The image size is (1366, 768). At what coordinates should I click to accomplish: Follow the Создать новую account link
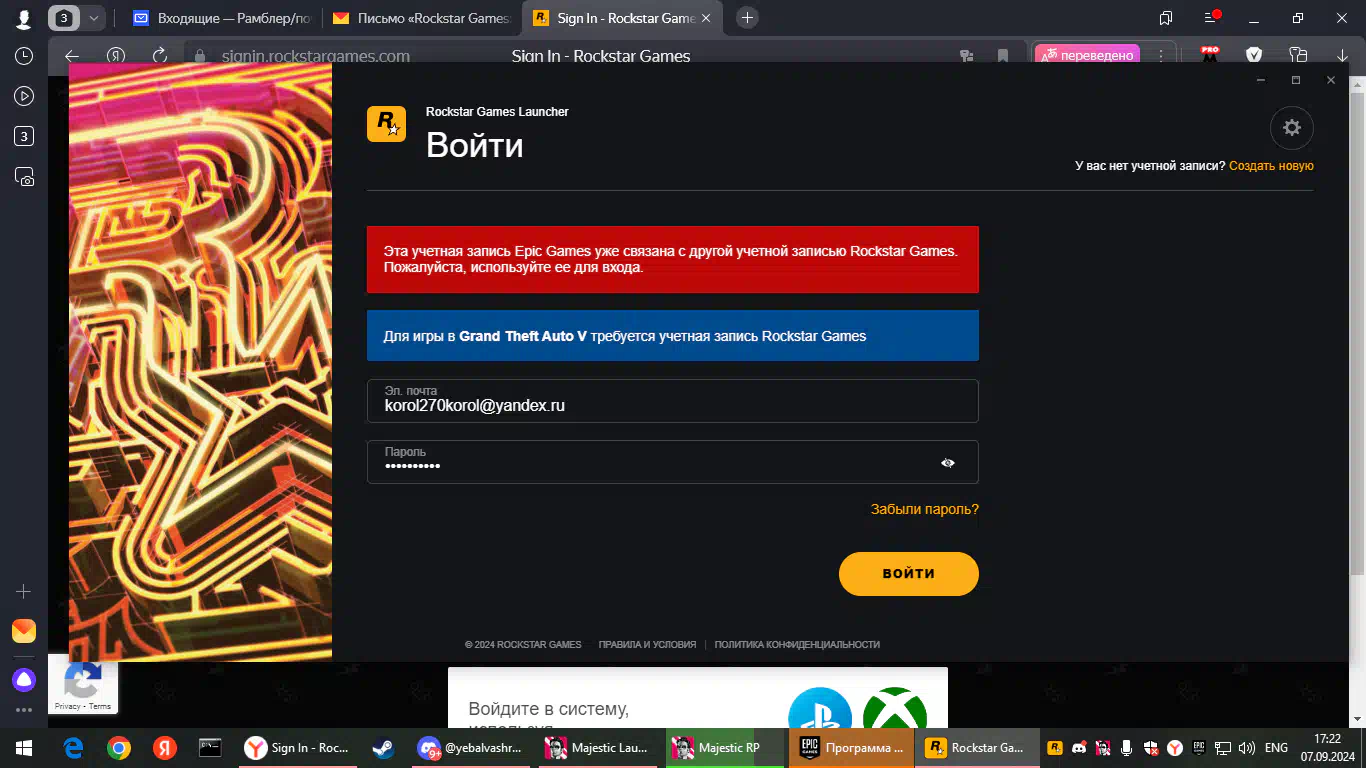pyautogui.click(x=1271, y=166)
